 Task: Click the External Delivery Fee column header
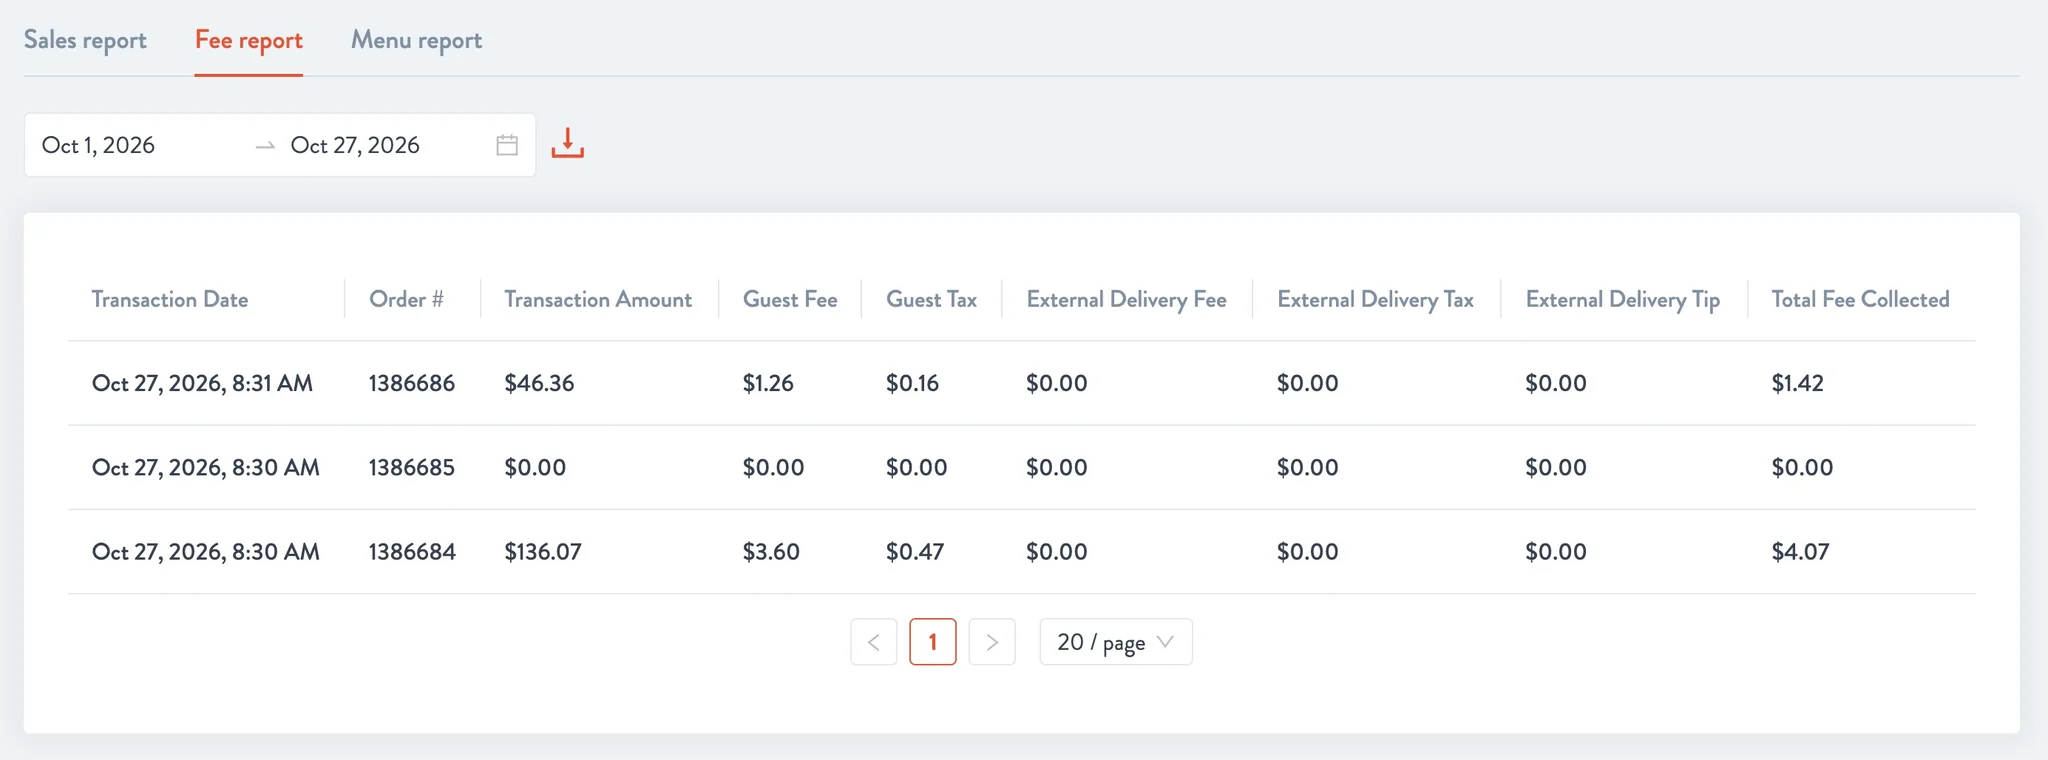(1126, 299)
